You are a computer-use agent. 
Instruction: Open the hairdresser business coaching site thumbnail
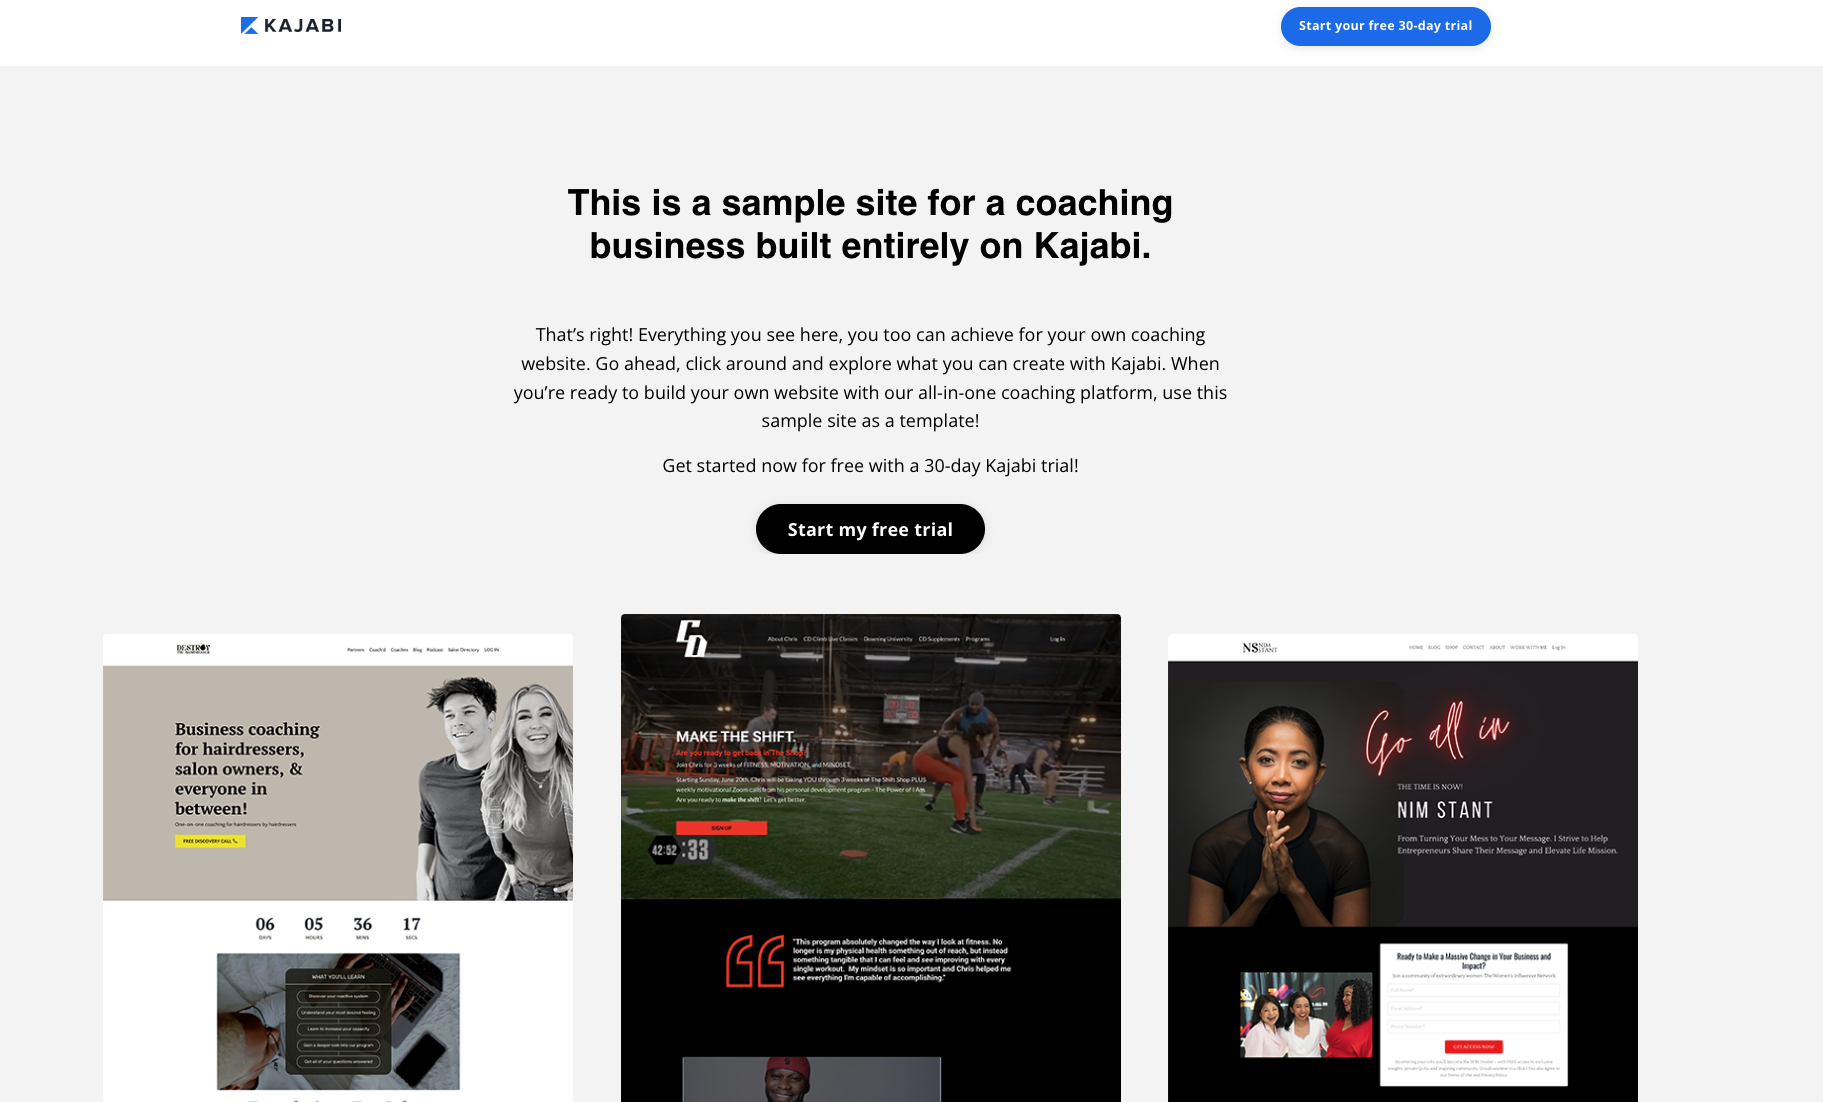338,867
